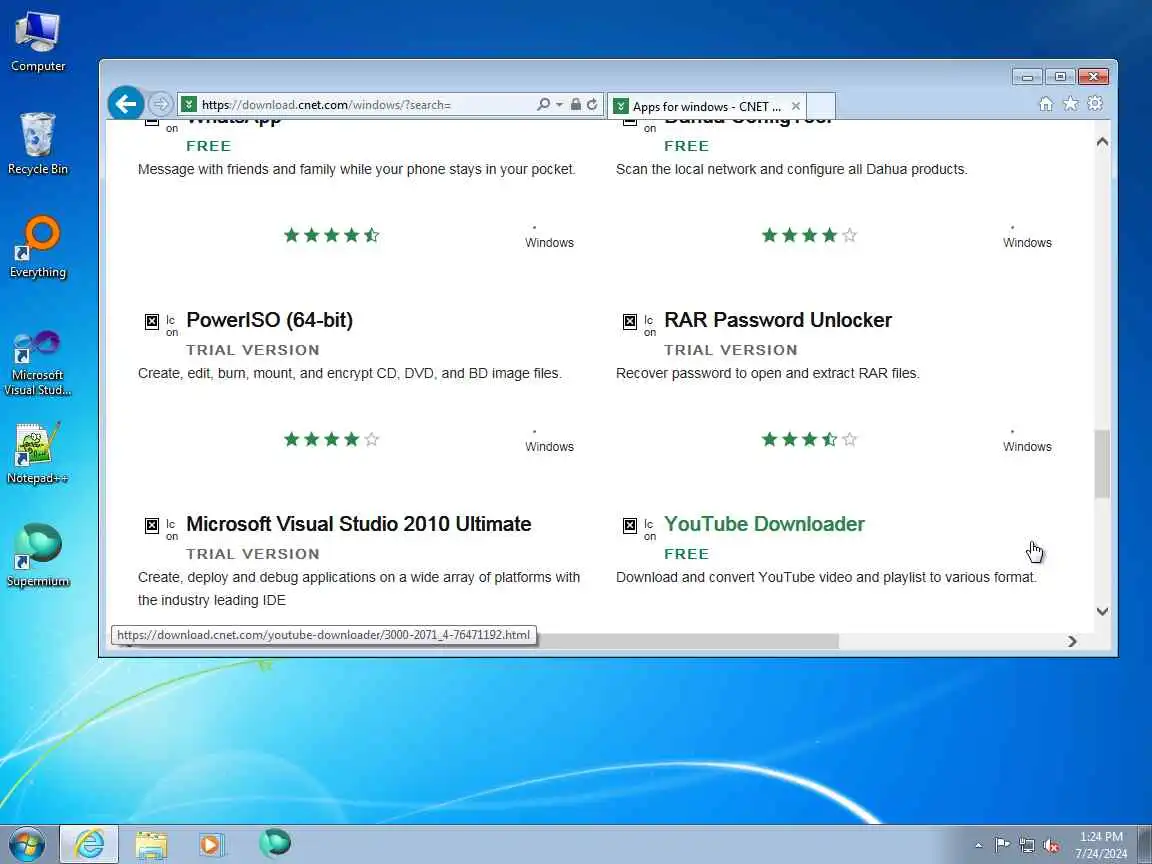Viewport: 1152px width, 864px height.
Task: Select the Microsoft Visual Studio desktop shortcut
Action: 37,363
